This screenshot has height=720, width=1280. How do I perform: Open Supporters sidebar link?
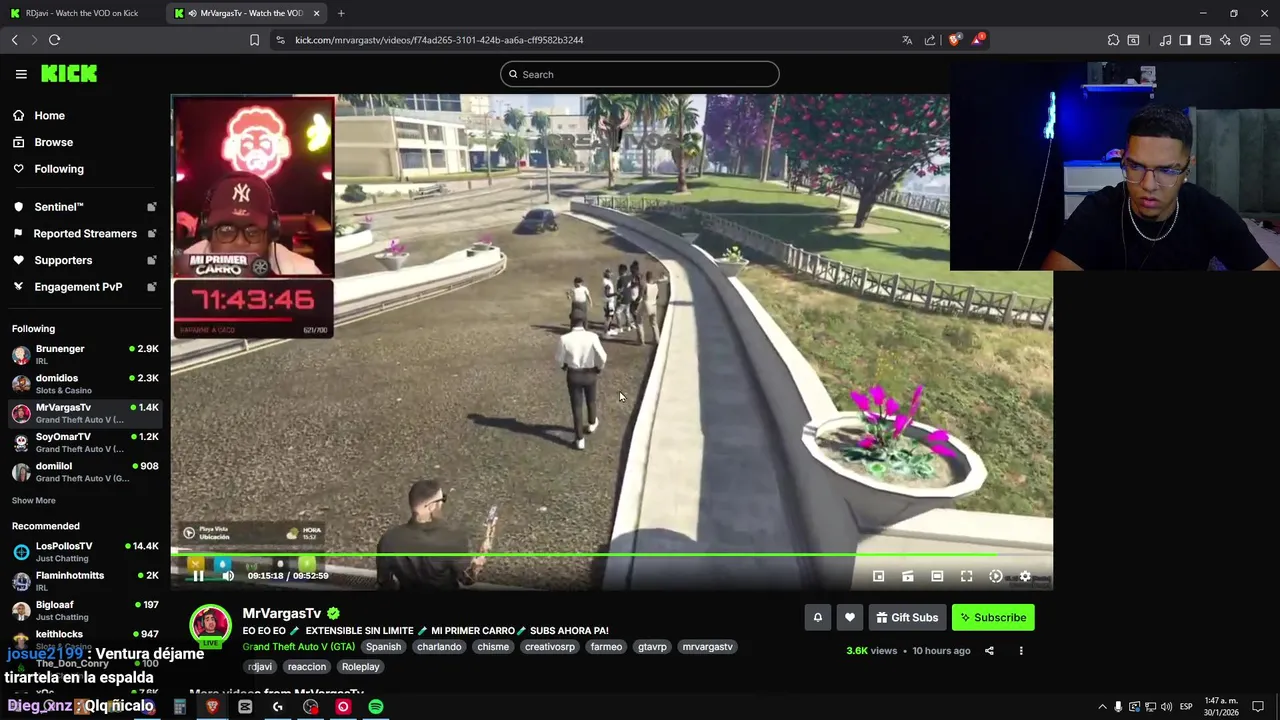85,260
